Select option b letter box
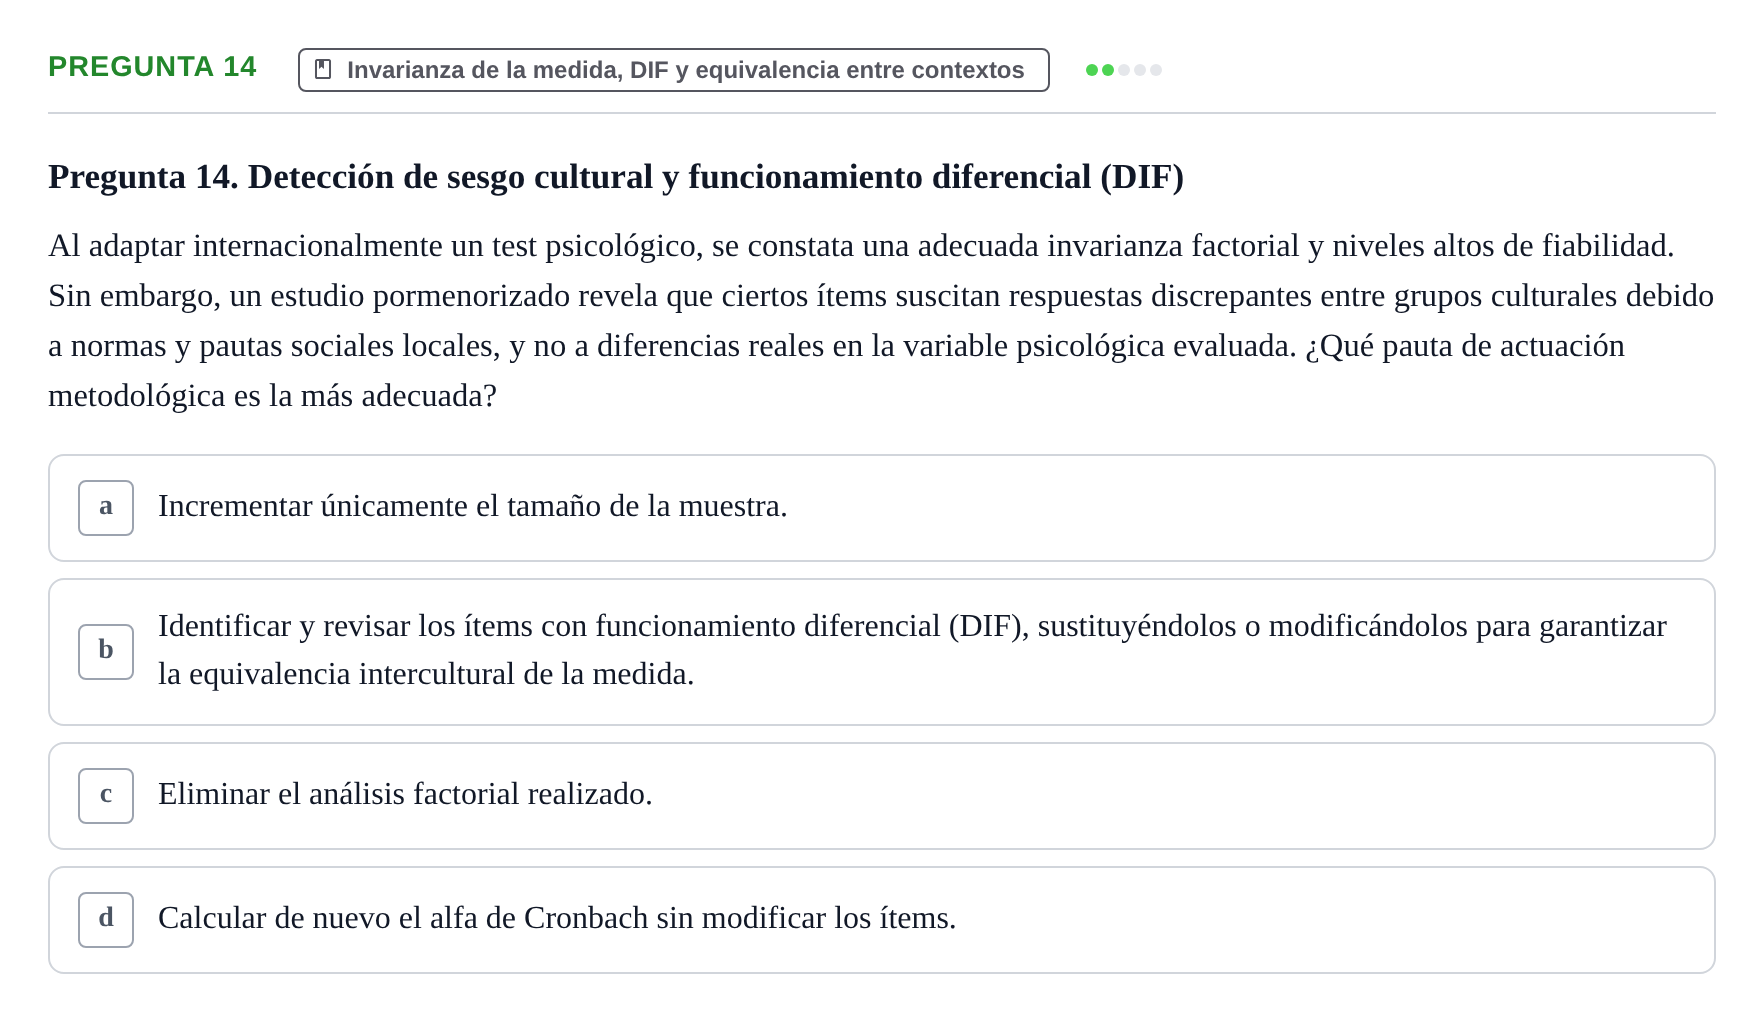The image size is (1764, 1022). [x=106, y=652]
